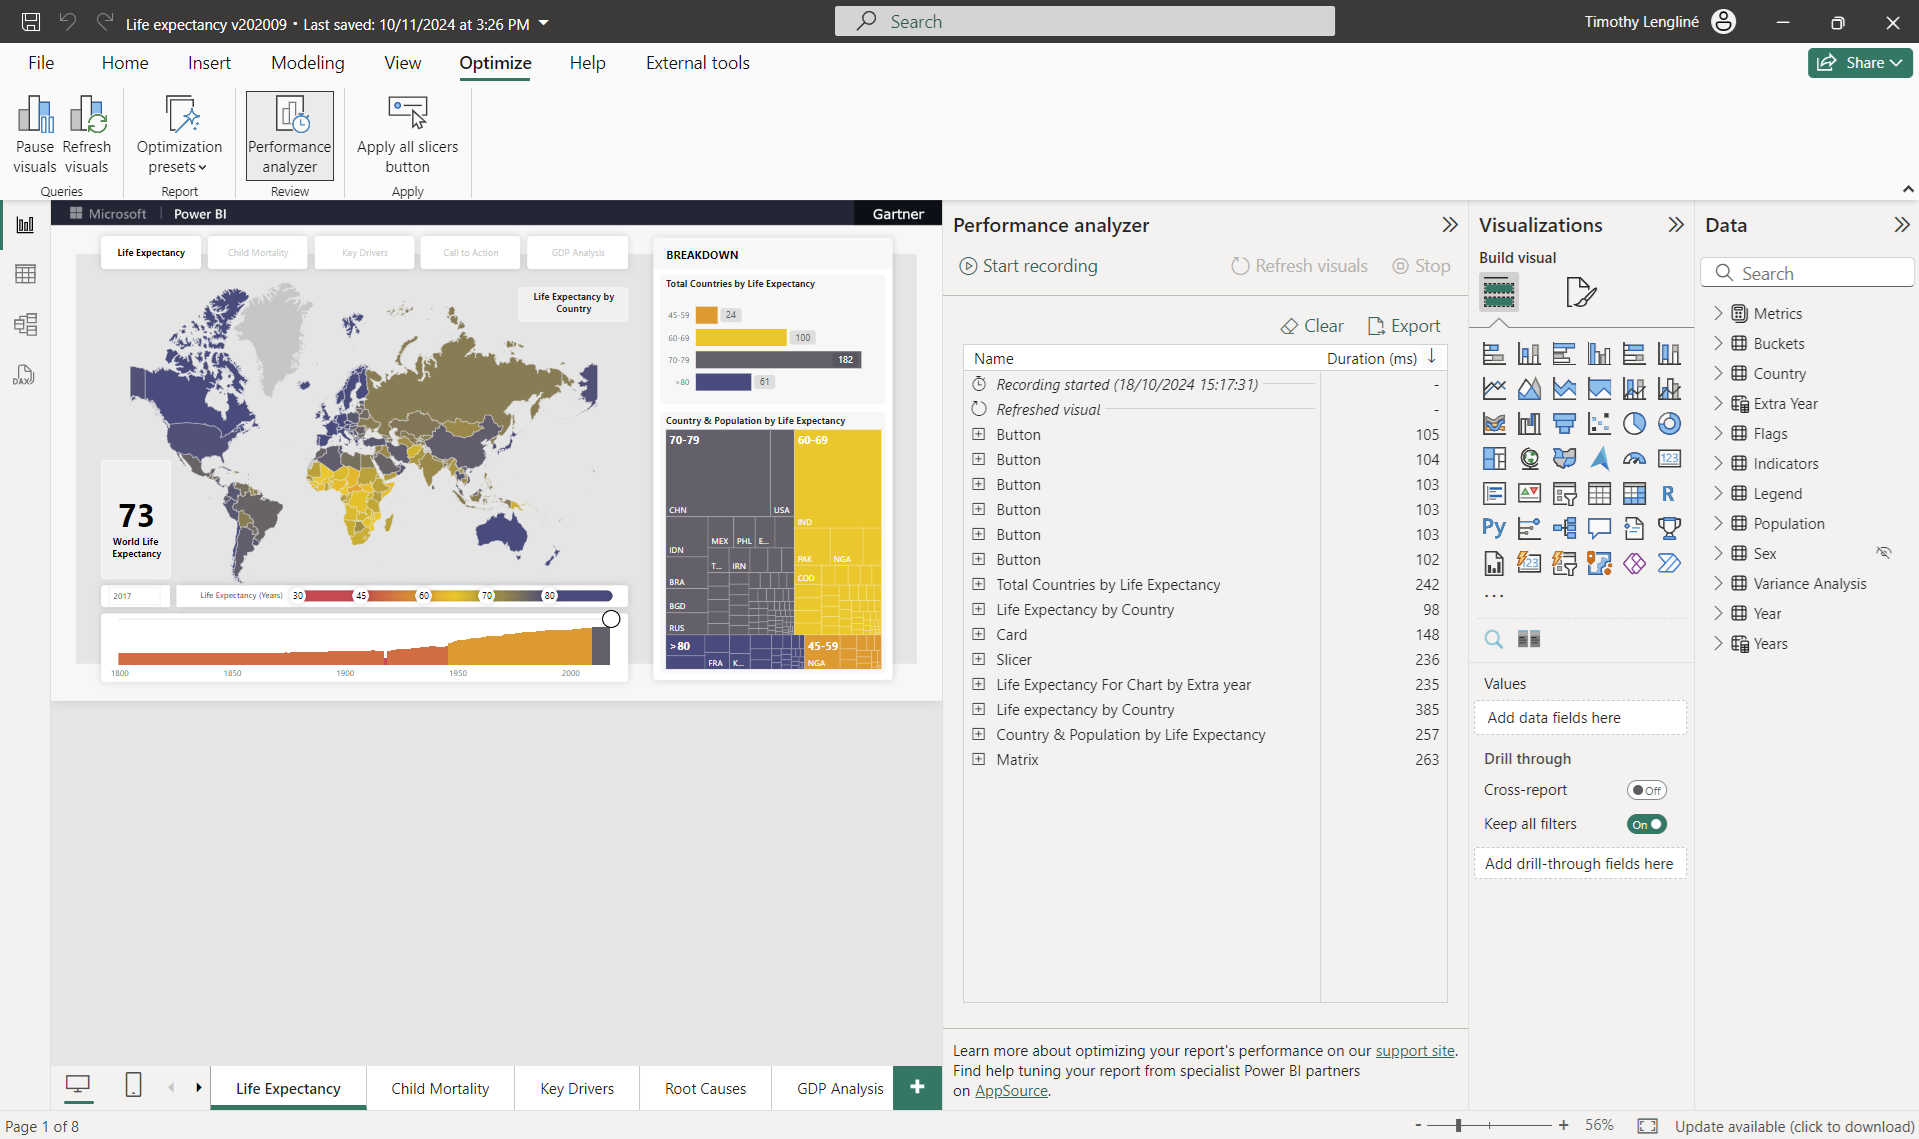1919x1139 pixels.
Task: Add a new page with plus button
Action: (917, 1087)
